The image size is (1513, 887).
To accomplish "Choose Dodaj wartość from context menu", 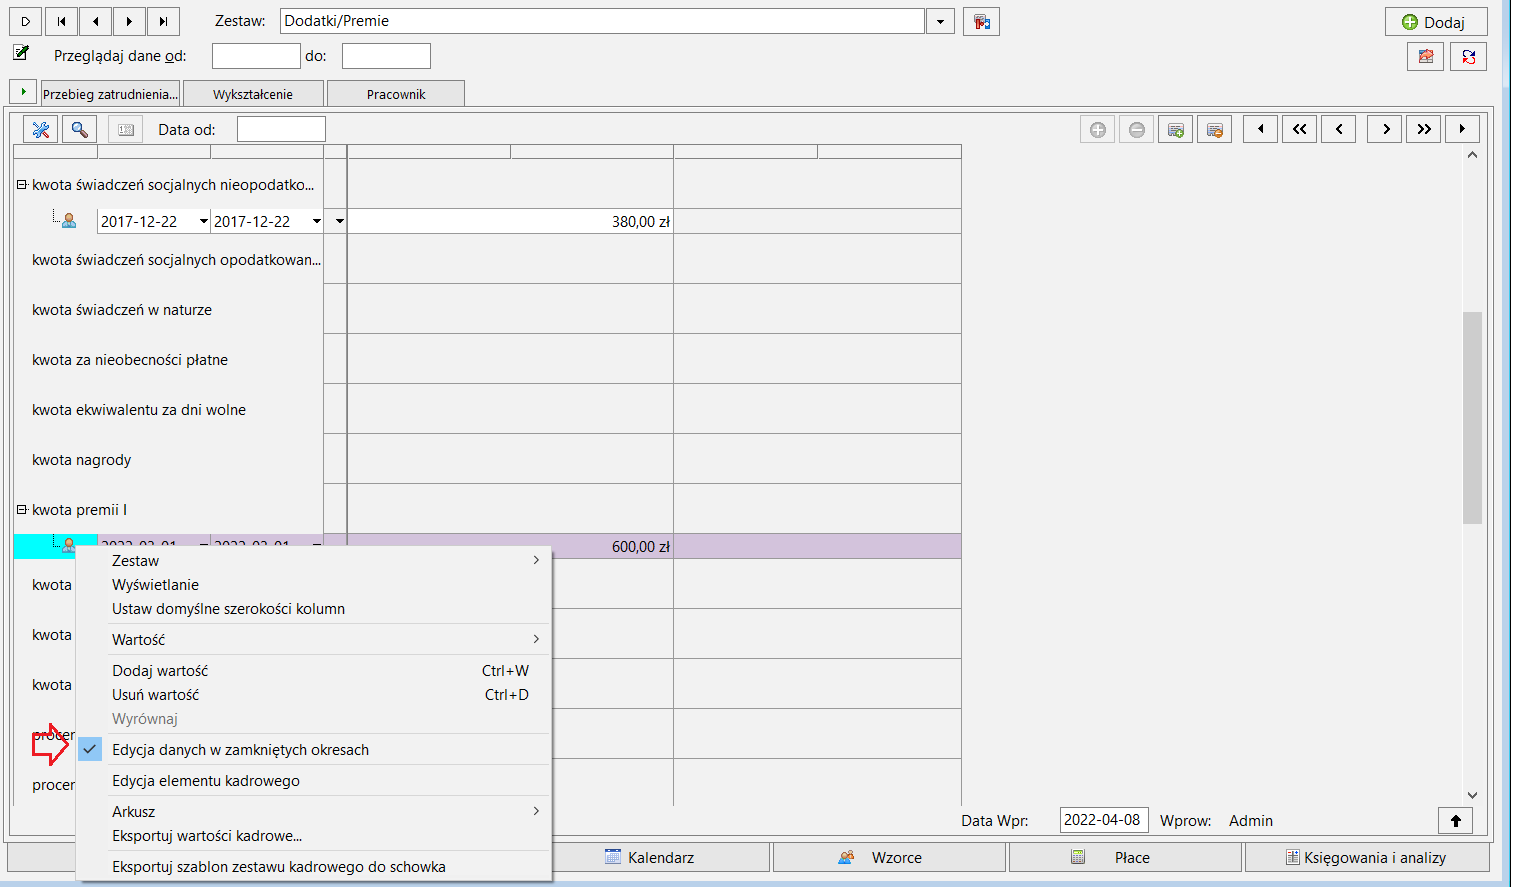I will pyautogui.click(x=314, y=671).
